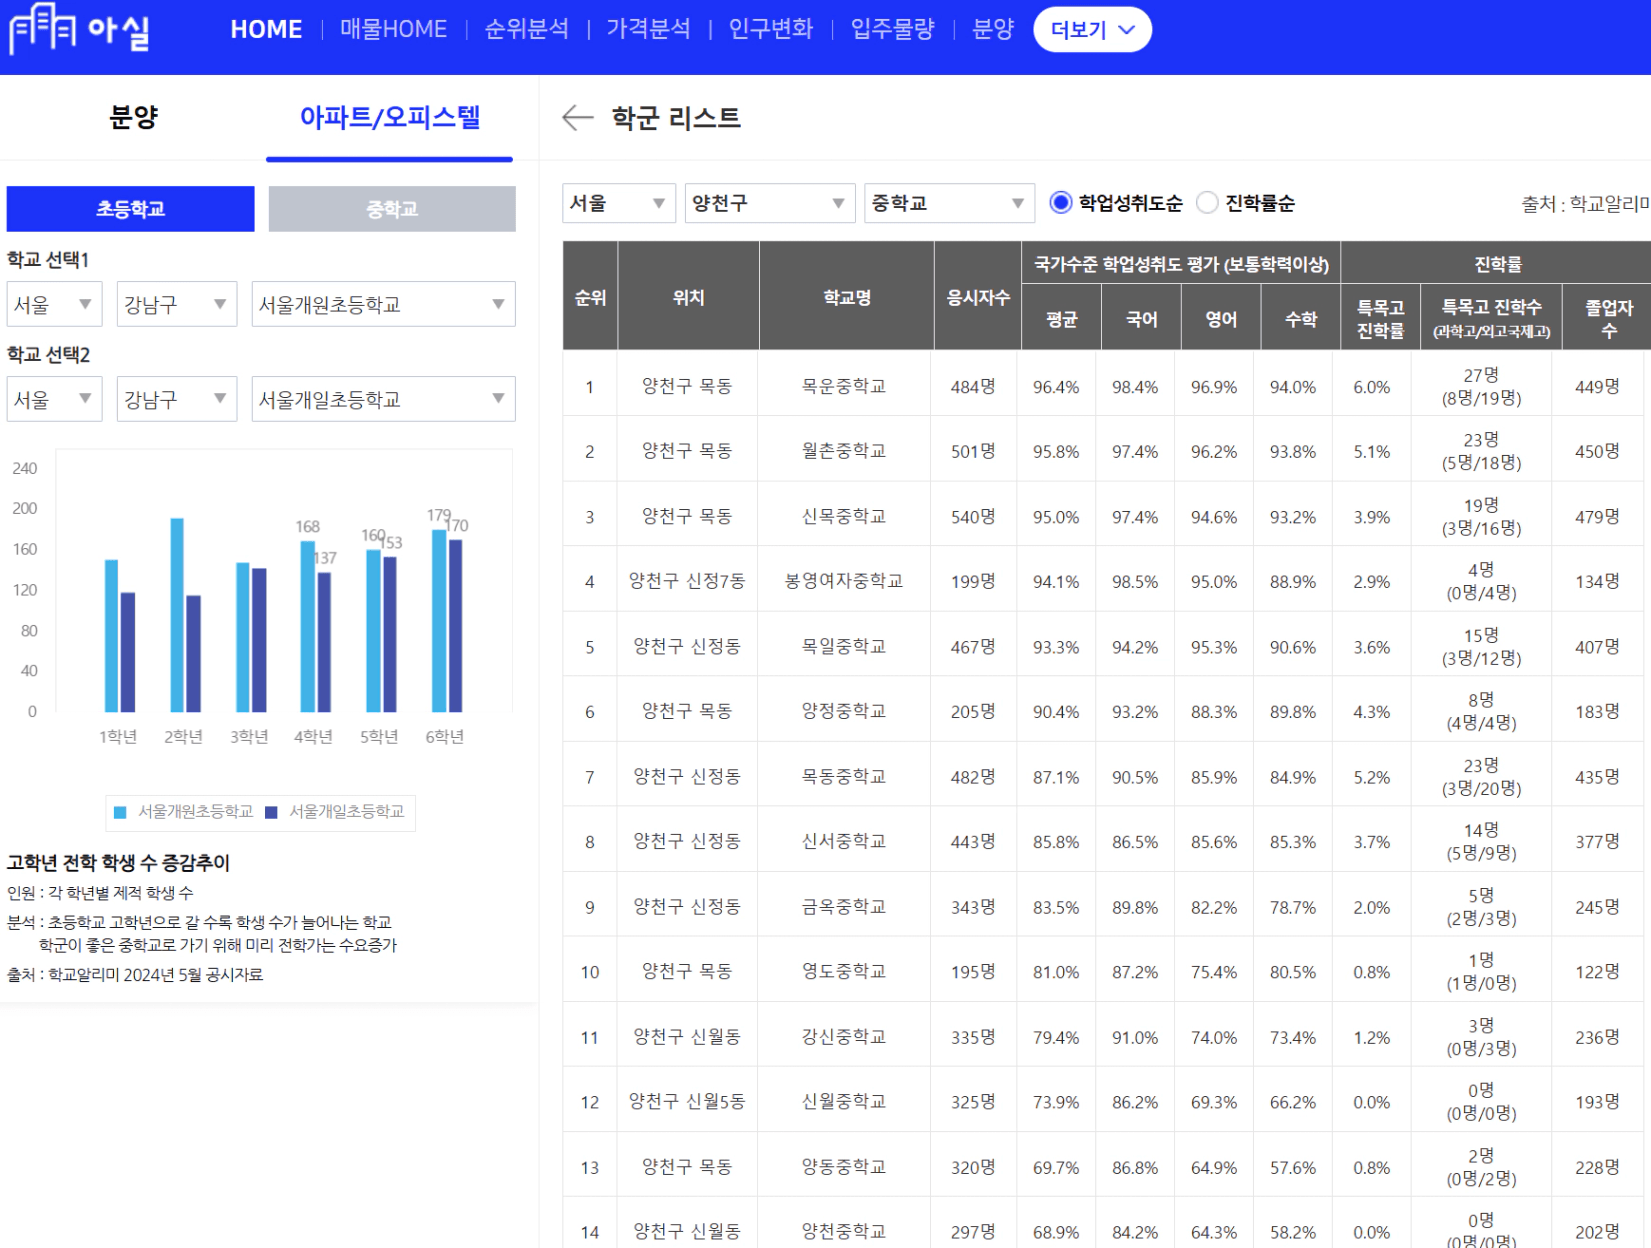Open the 서울개원초등학교 school dropdown
Screen dimensions: 1651x1248
[x=383, y=305]
